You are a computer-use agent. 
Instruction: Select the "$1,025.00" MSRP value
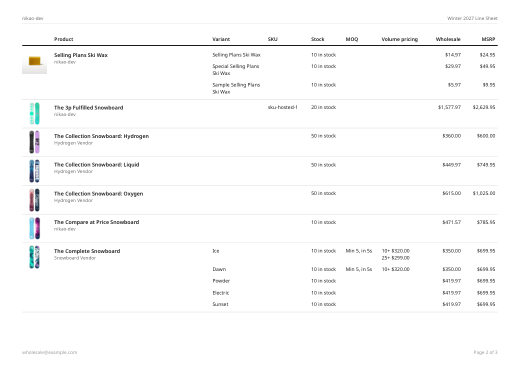(484, 193)
